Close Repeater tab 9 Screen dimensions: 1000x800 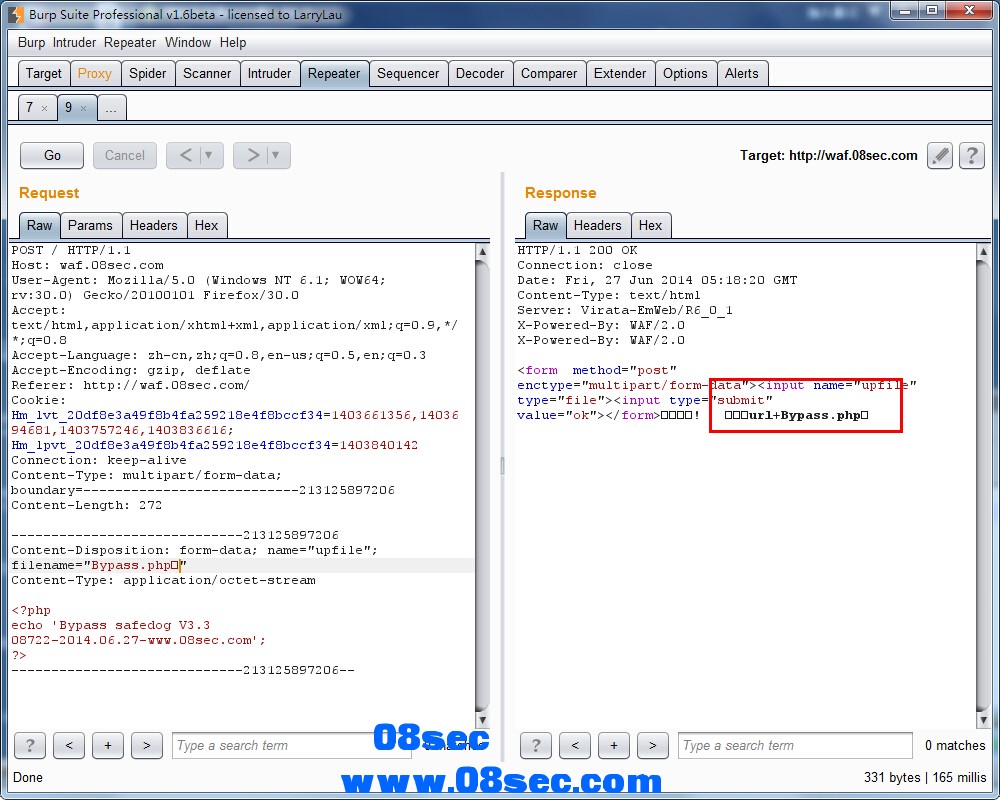(x=83, y=108)
